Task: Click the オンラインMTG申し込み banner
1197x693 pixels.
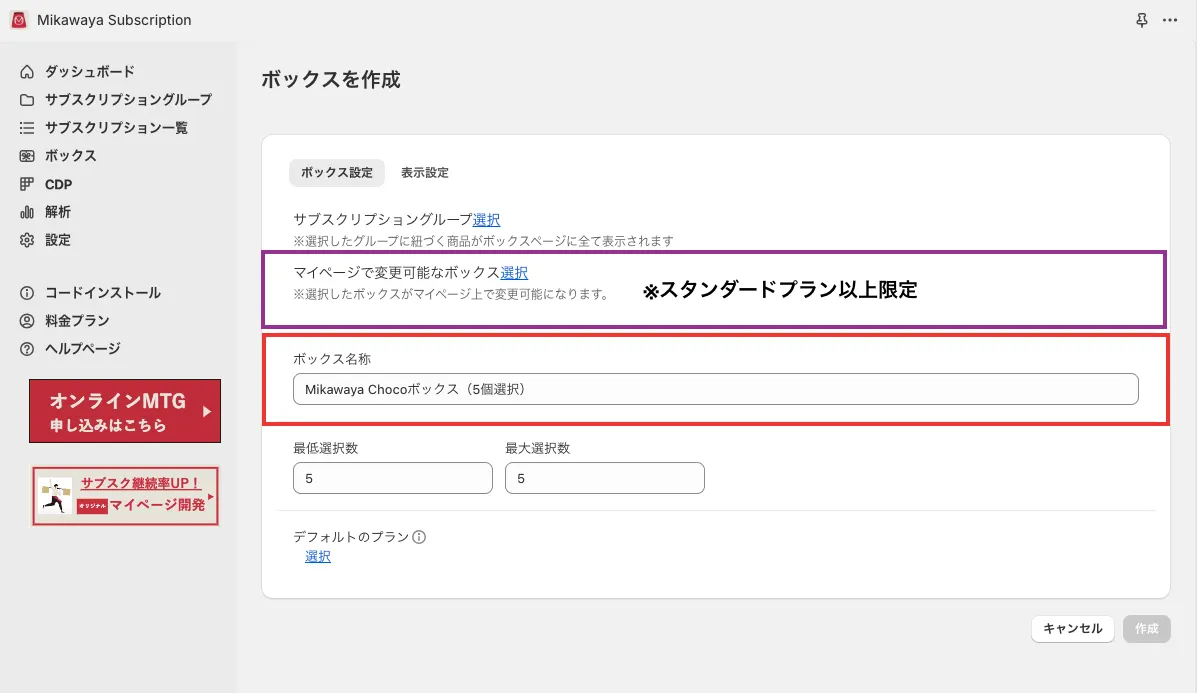Action: (x=125, y=411)
